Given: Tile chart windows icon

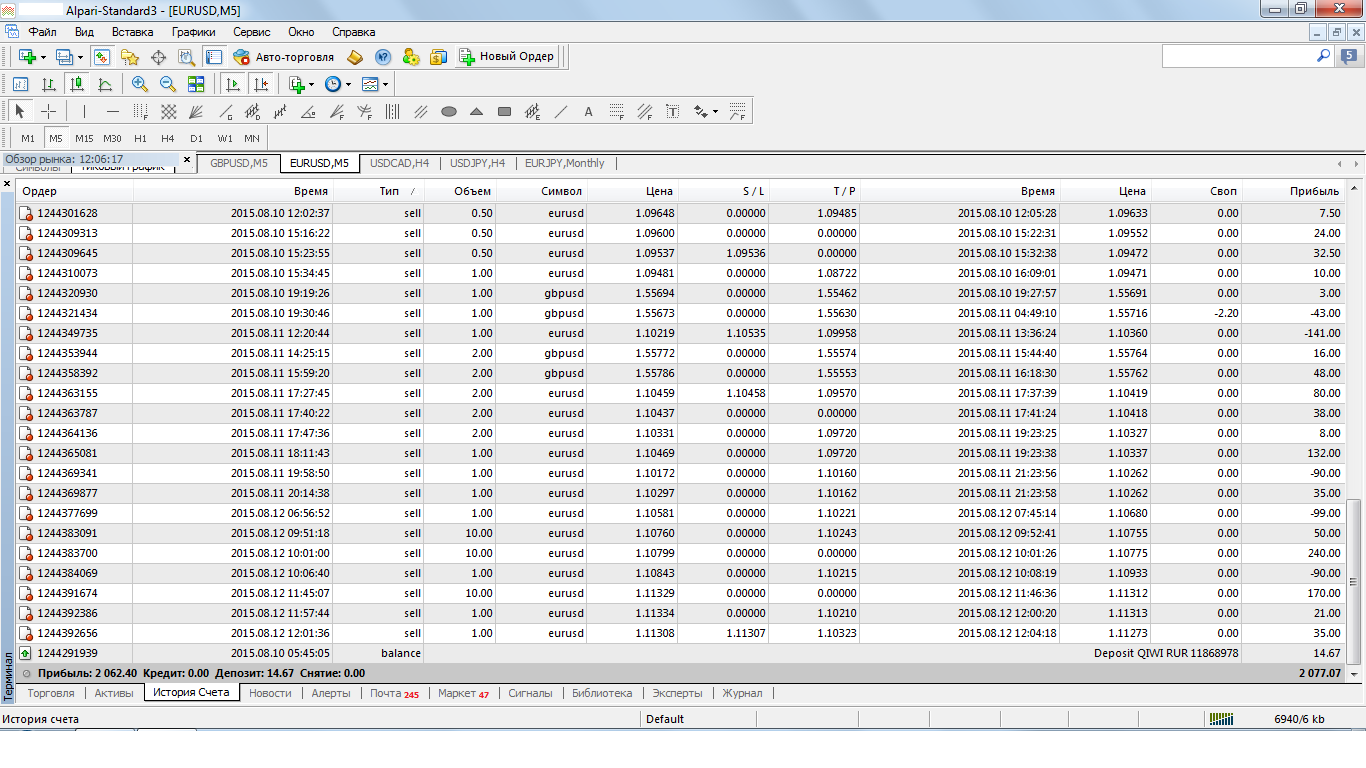Looking at the screenshot, I should (x=196, y=84).
